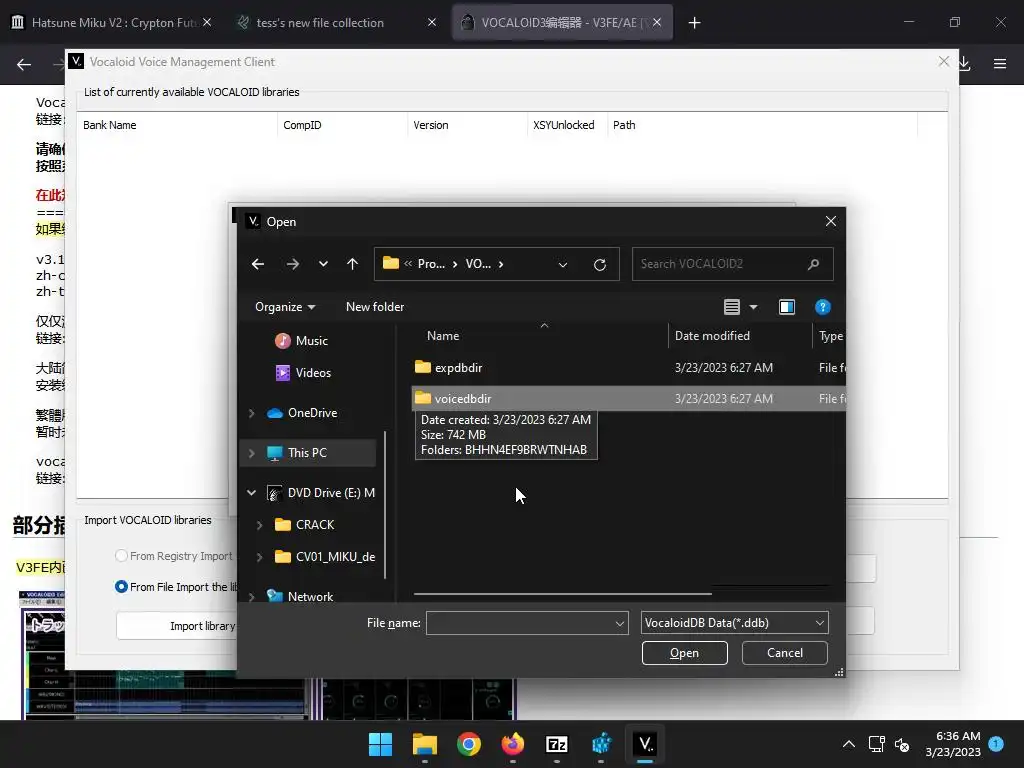Image resolution: width=1024 pixels, height=768 pixels.
Task: Open a new browser tab
Action: coord(694,23)
